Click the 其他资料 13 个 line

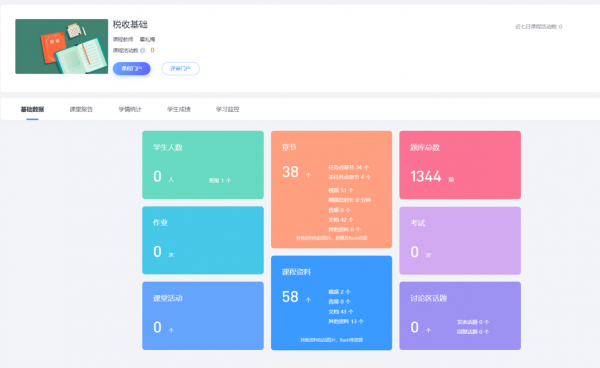click(346, 321)
